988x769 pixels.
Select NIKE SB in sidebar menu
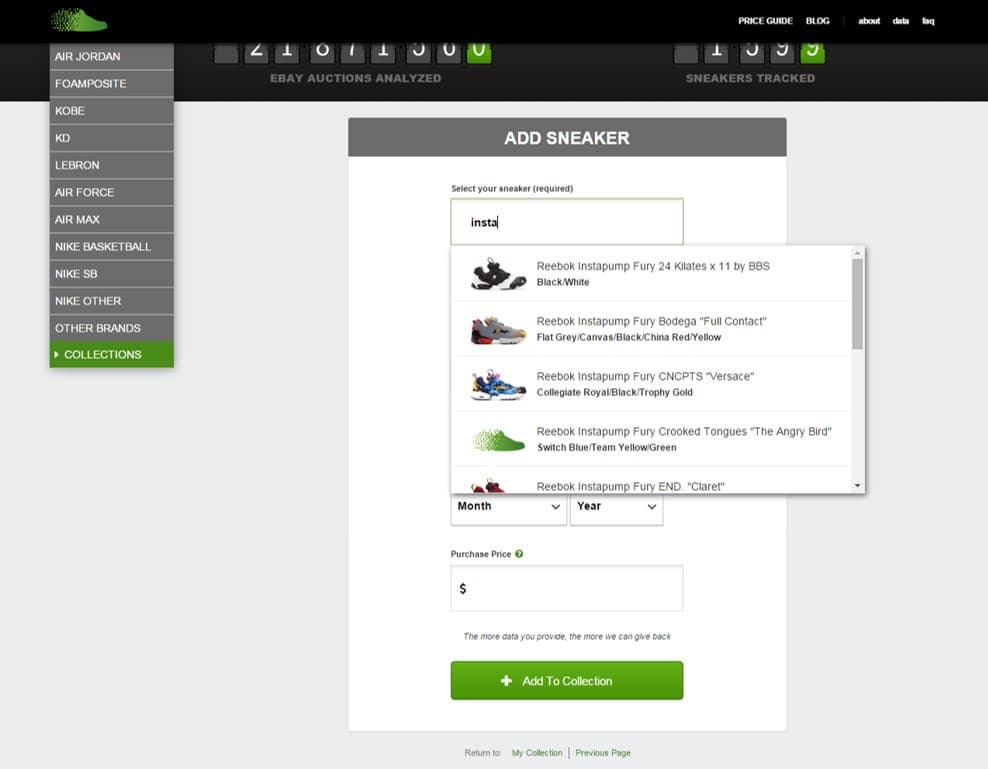click(112, 273)
